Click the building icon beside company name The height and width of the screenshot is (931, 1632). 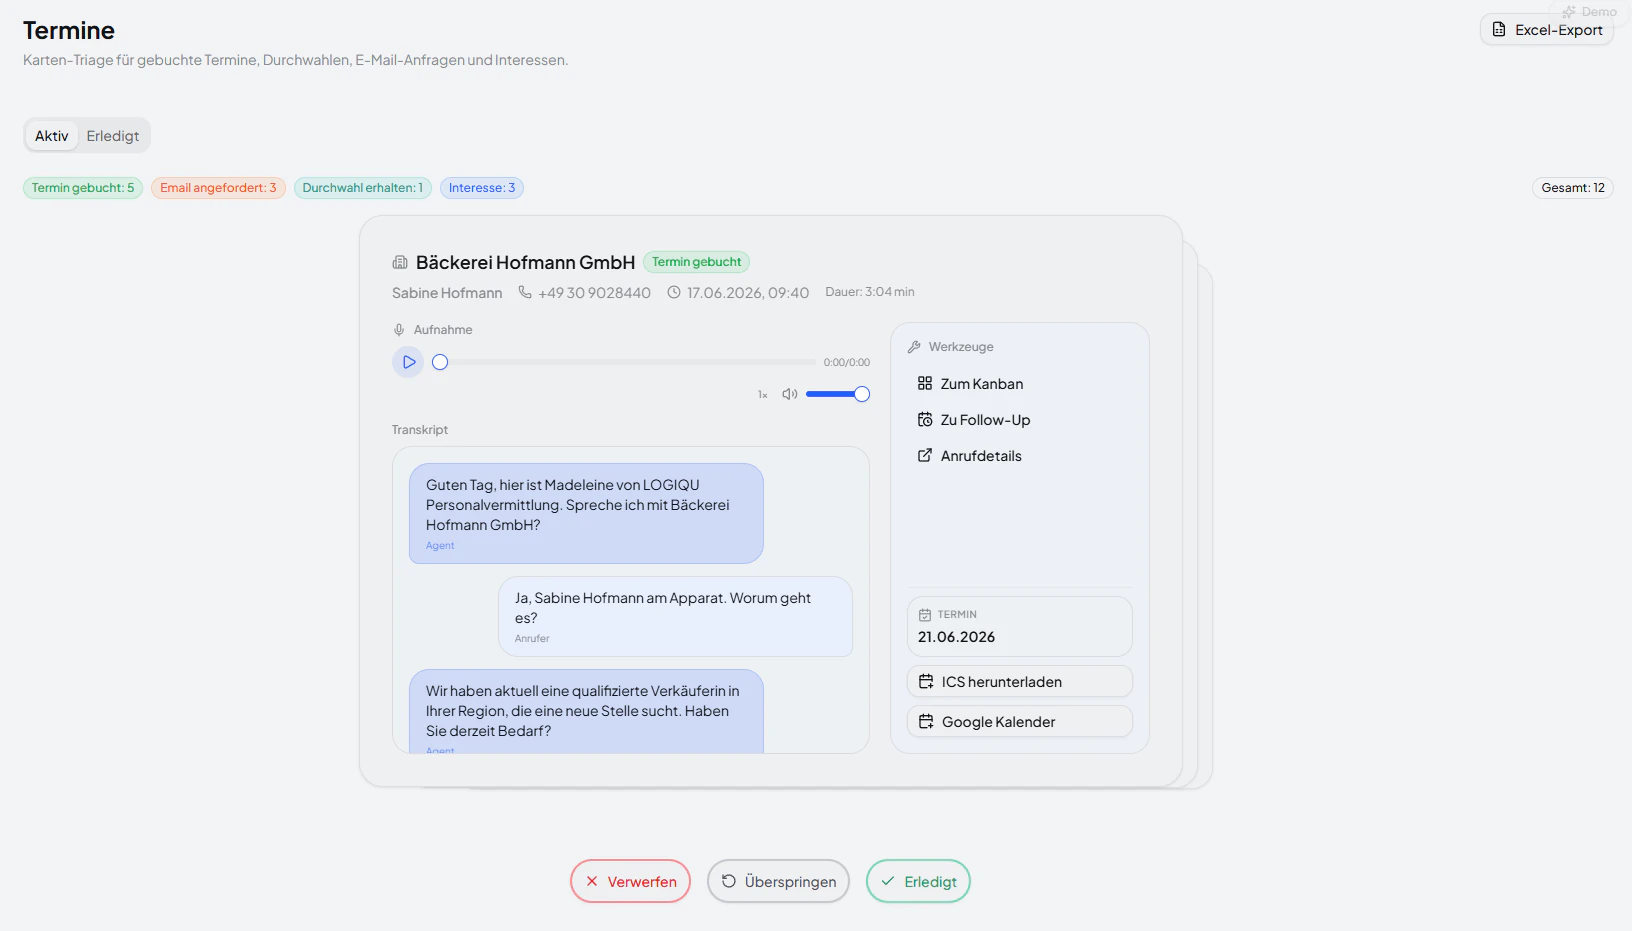[x=400, y=262]
